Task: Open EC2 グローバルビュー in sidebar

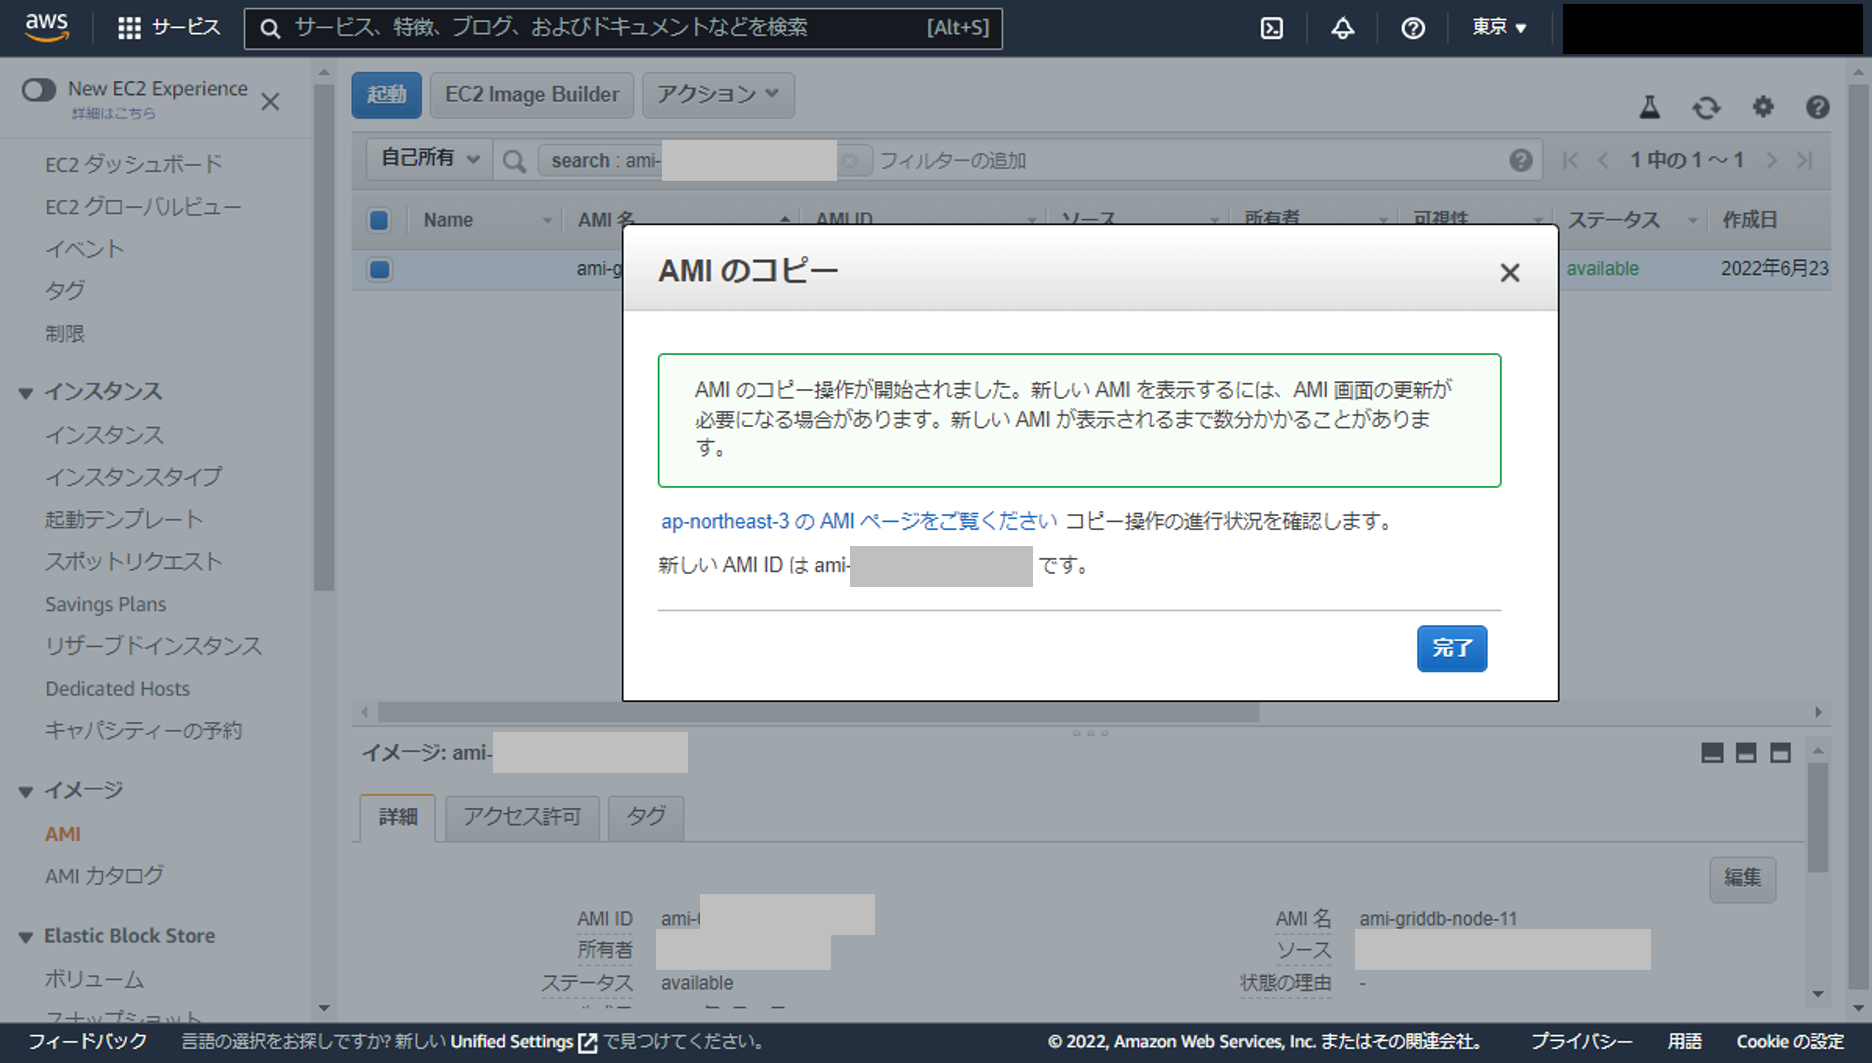Action: click(143, 207)
